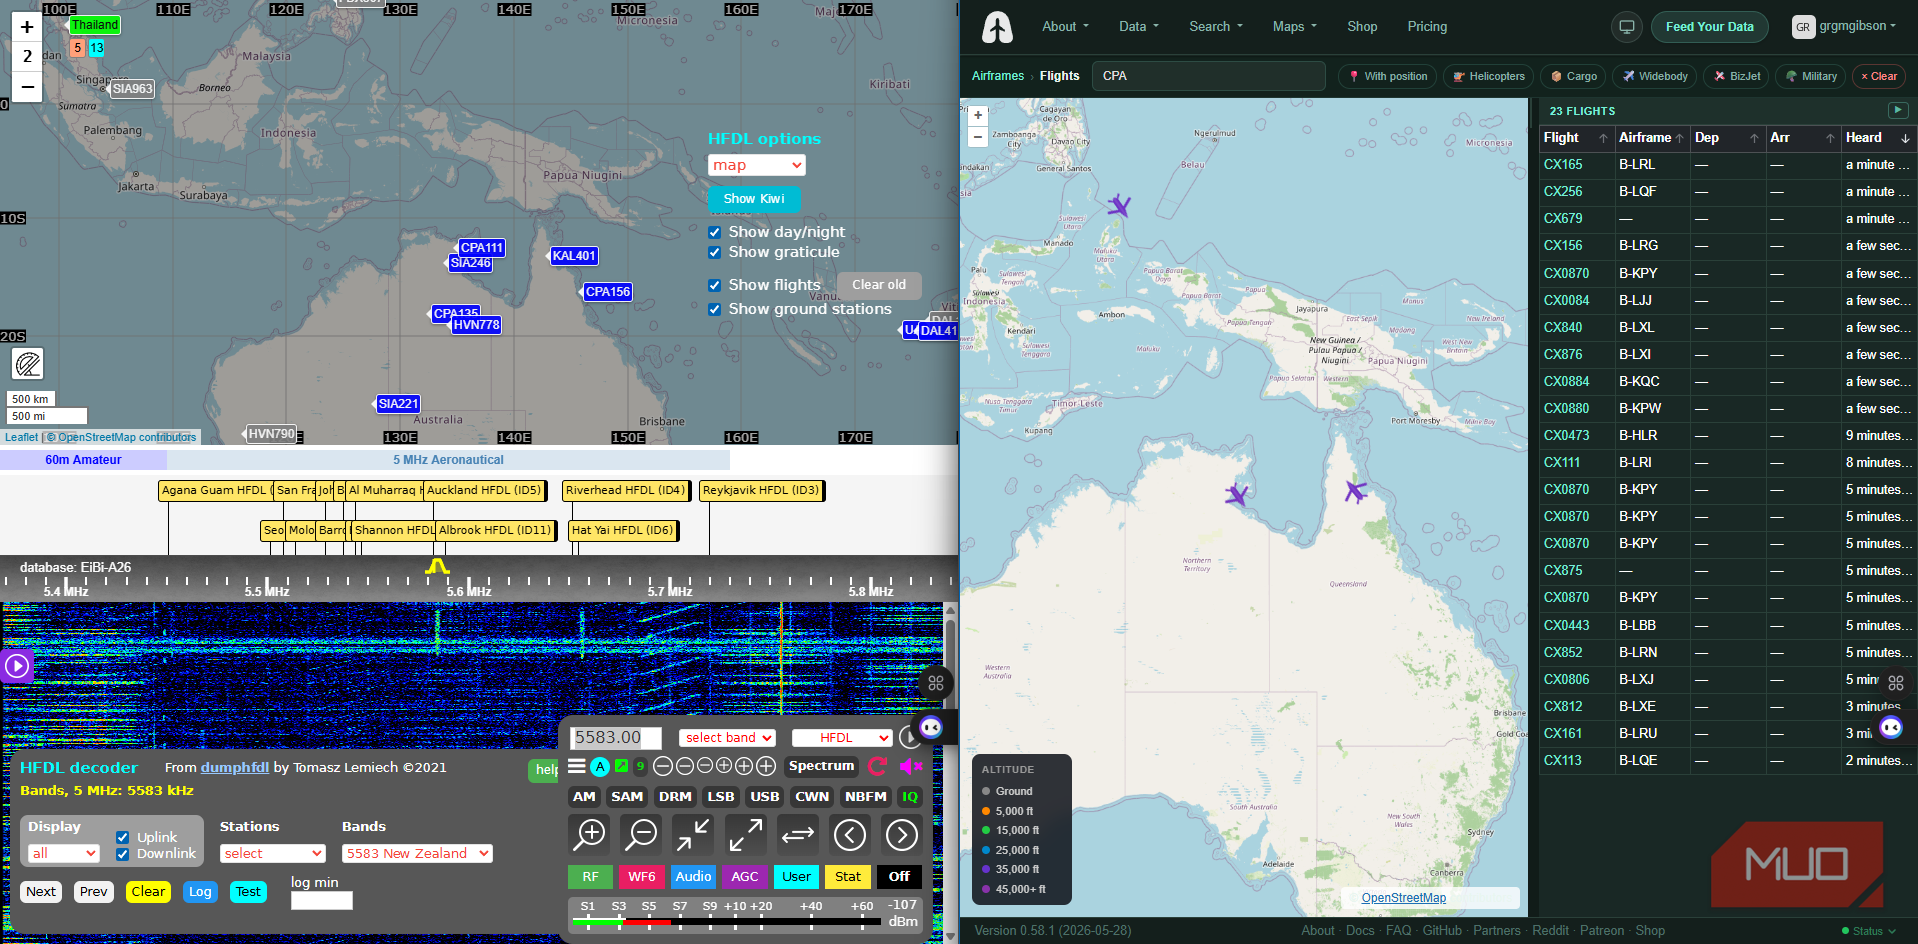Image resolution: width=1918 pixels, height=944 pixels.
Task: Click the CPA search field
Action: [1209, 76]
